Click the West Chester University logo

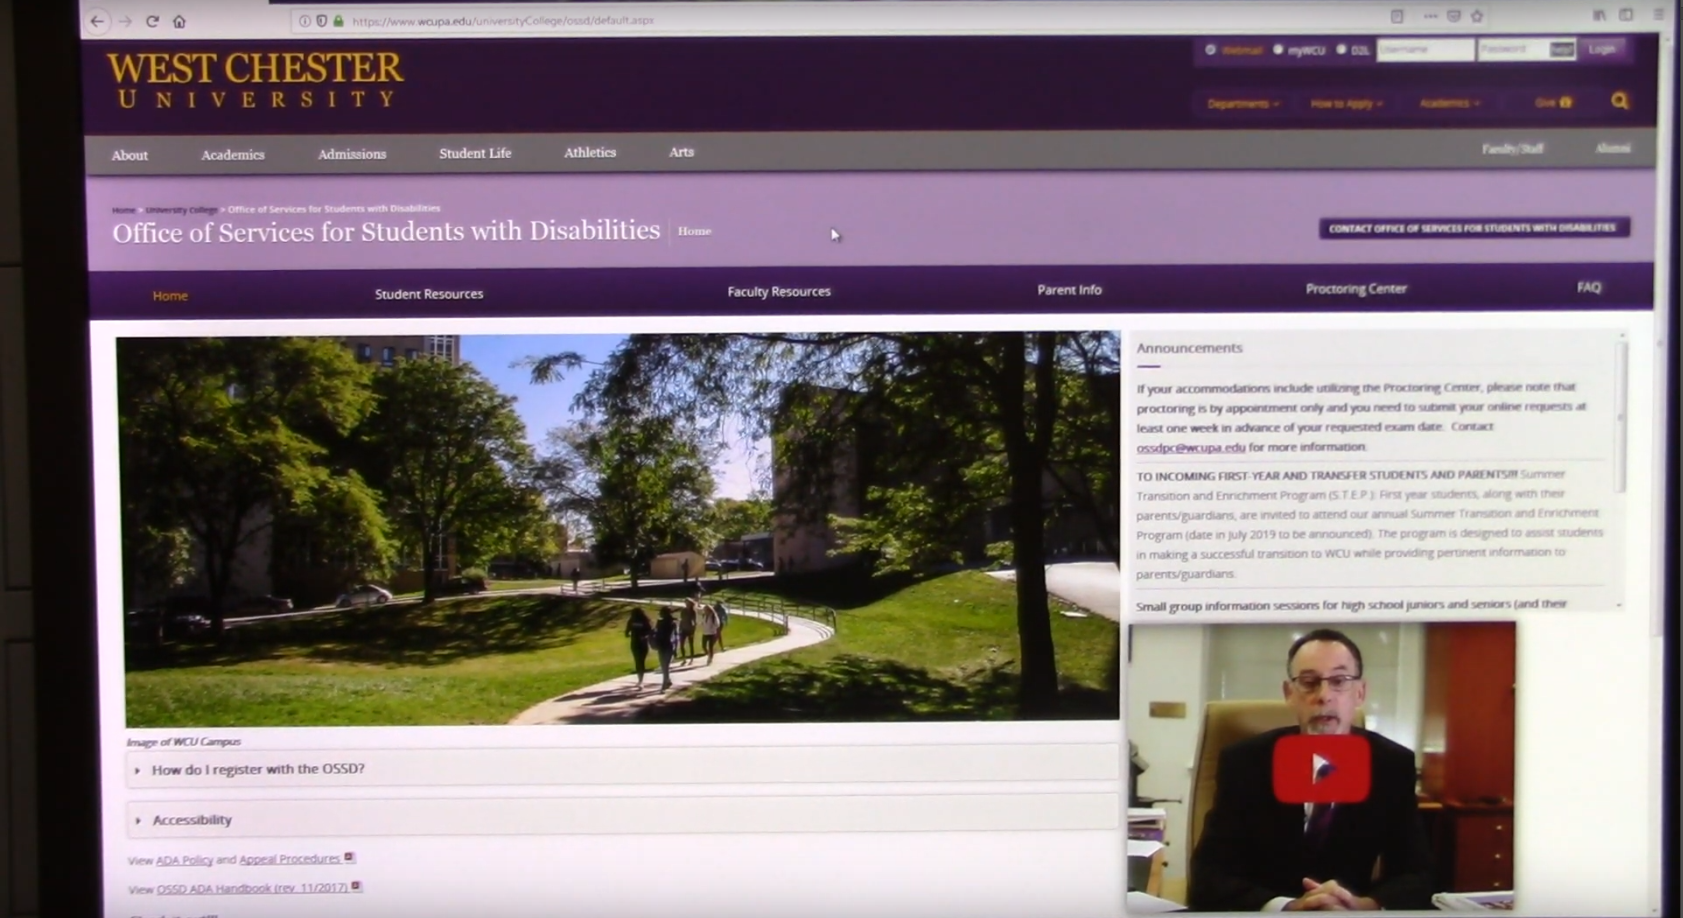point(255,80)
